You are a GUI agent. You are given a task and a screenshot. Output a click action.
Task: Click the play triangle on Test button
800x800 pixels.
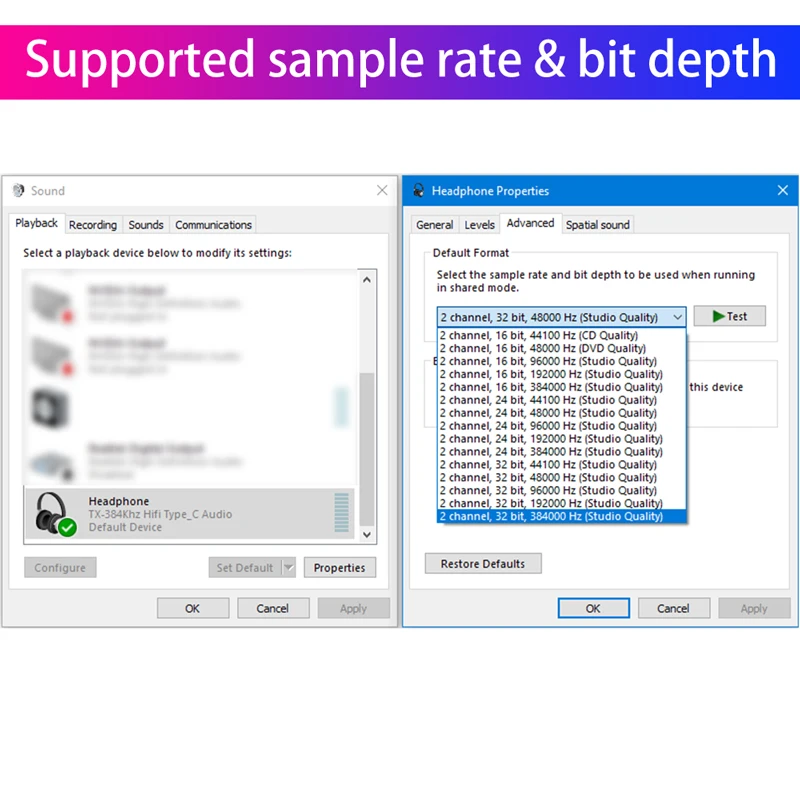click(718, 316)
